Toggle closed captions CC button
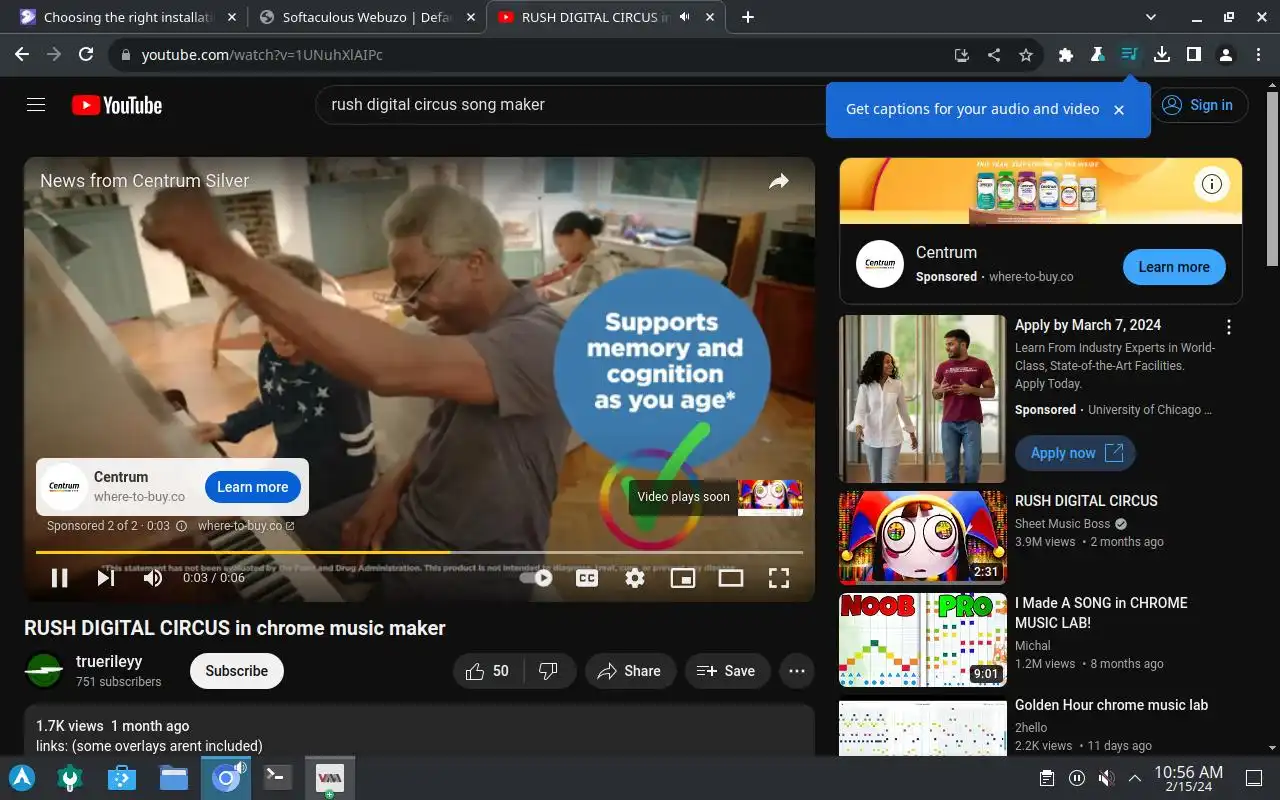This screenshot has width=1280, height=800. point(587,577)
